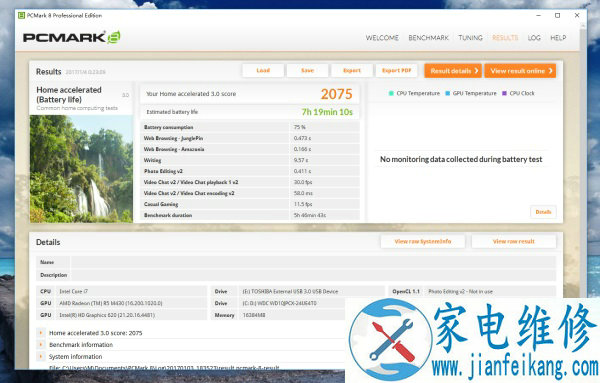Expand the Benchmark information section
This screenshot has height=383, width=600.
pyautogui.click(x=41, y=345)
